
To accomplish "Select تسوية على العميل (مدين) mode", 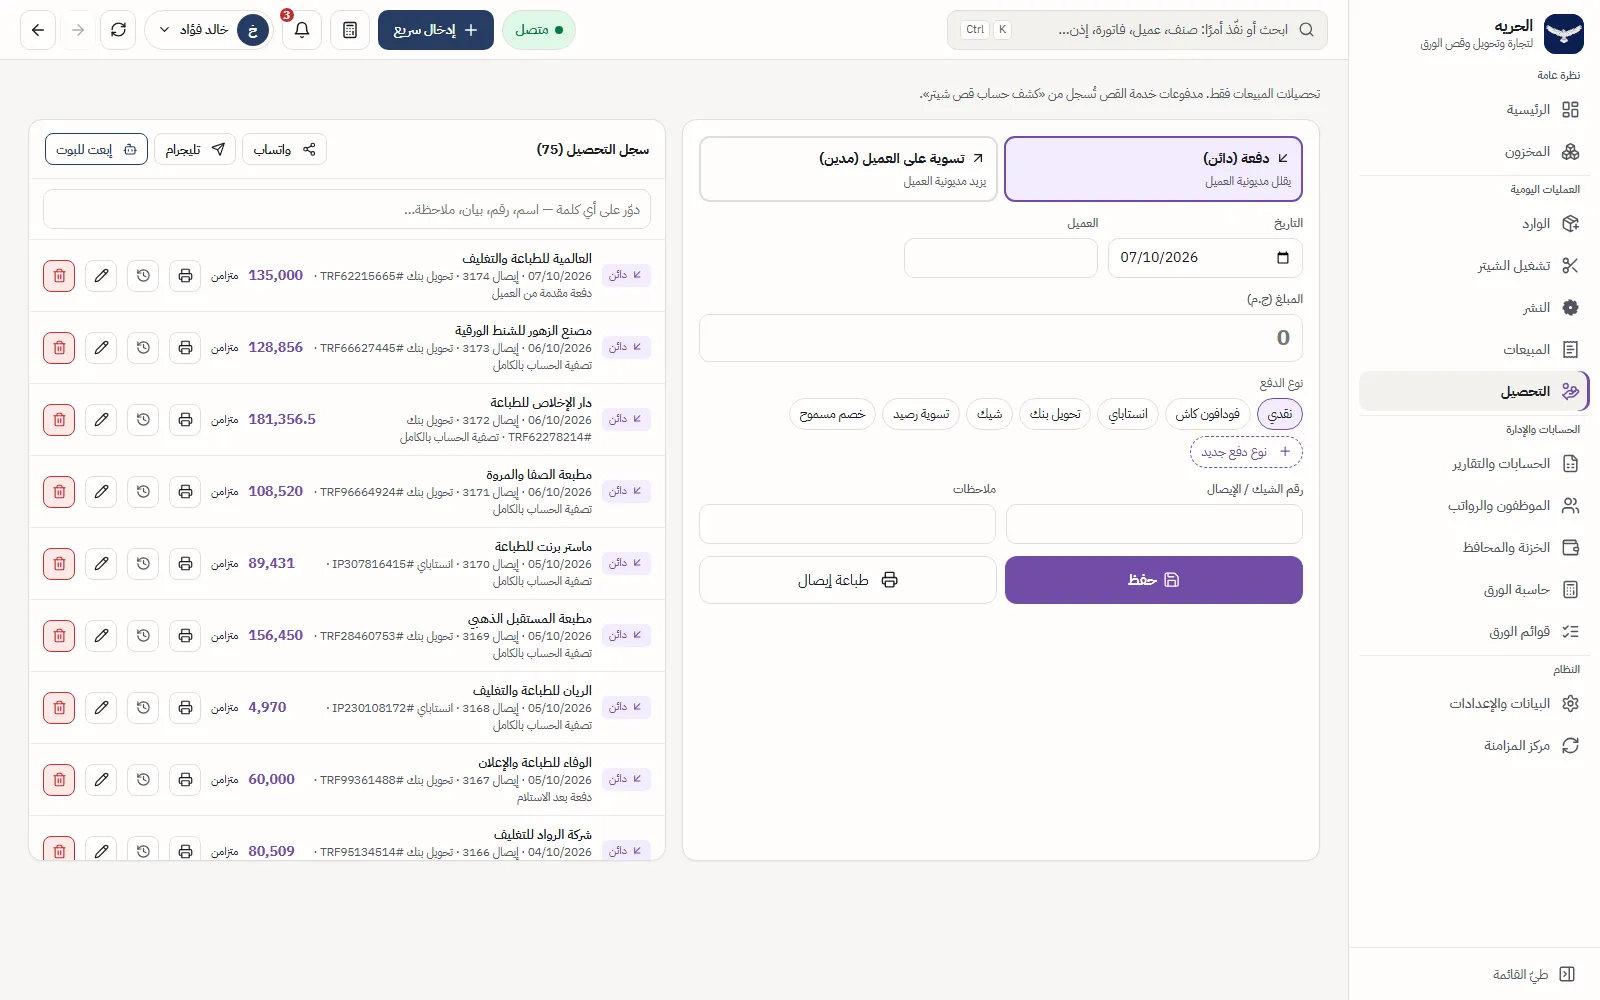I will 848,169.
